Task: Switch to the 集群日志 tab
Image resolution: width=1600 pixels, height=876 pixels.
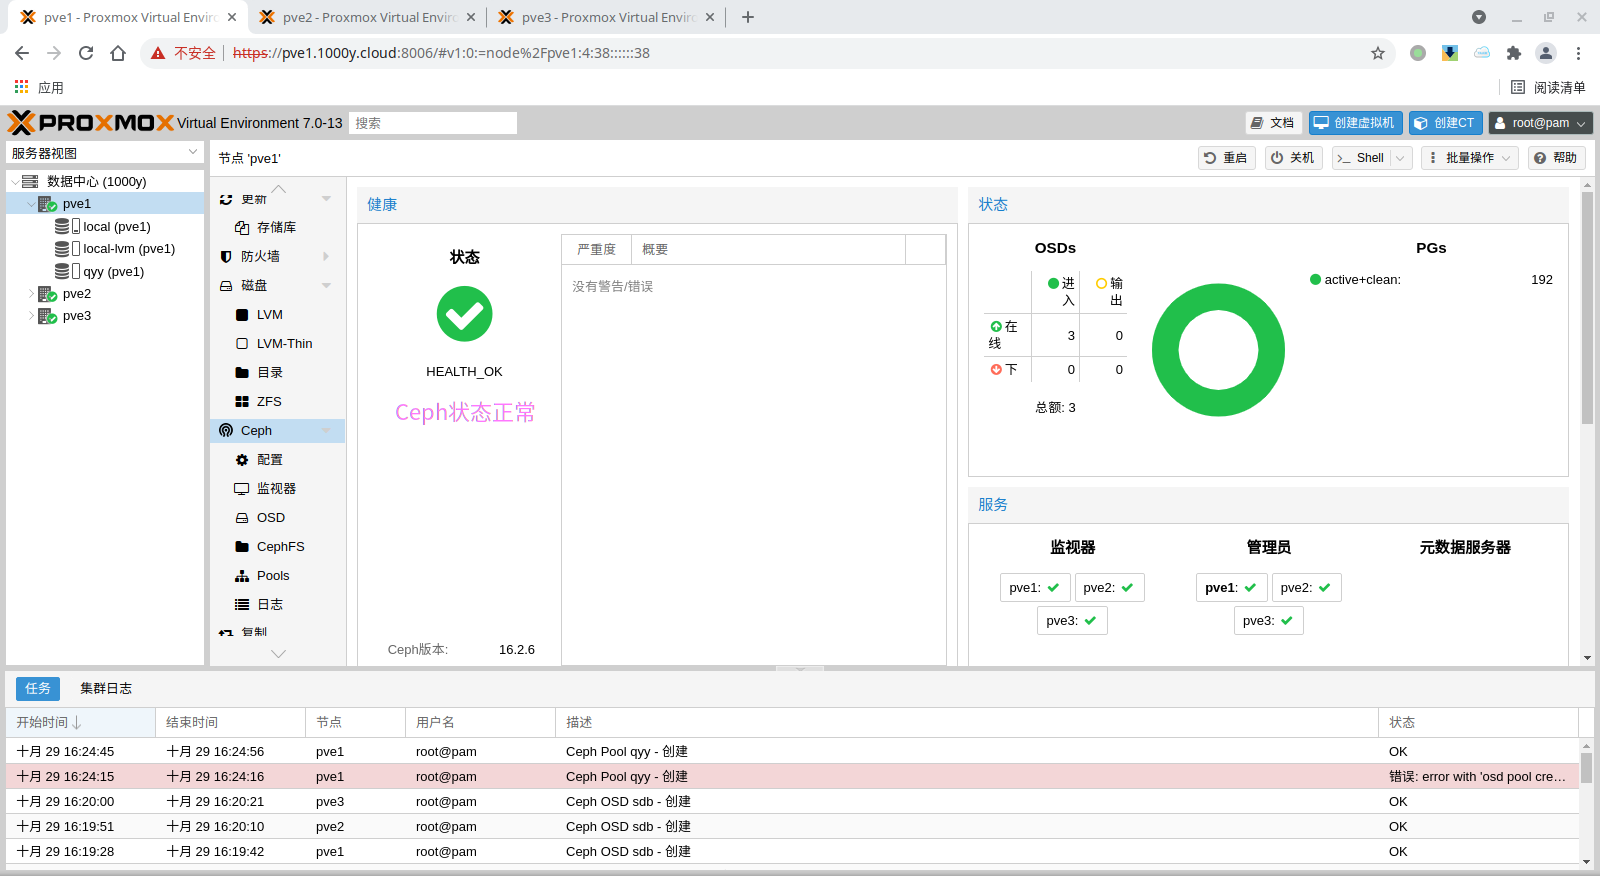Action: pyautogui.click(x=106, y=688)
